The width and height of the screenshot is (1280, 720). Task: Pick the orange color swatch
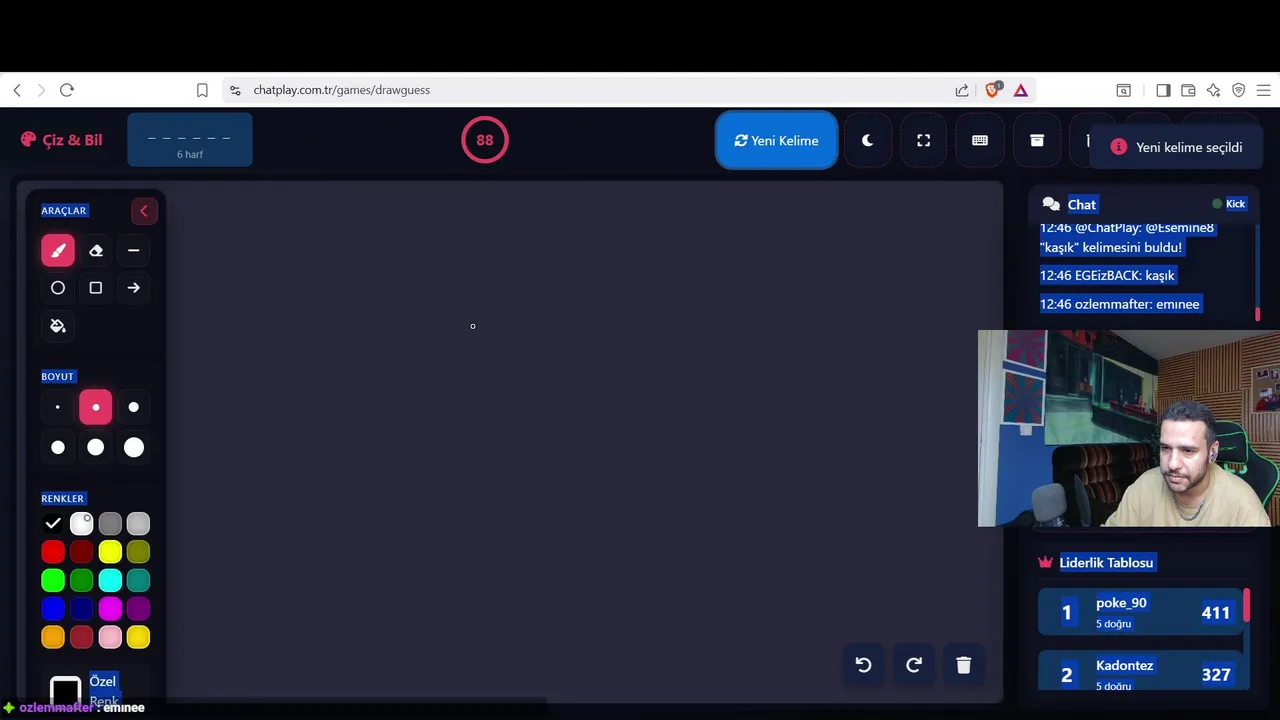click(53, 637)
